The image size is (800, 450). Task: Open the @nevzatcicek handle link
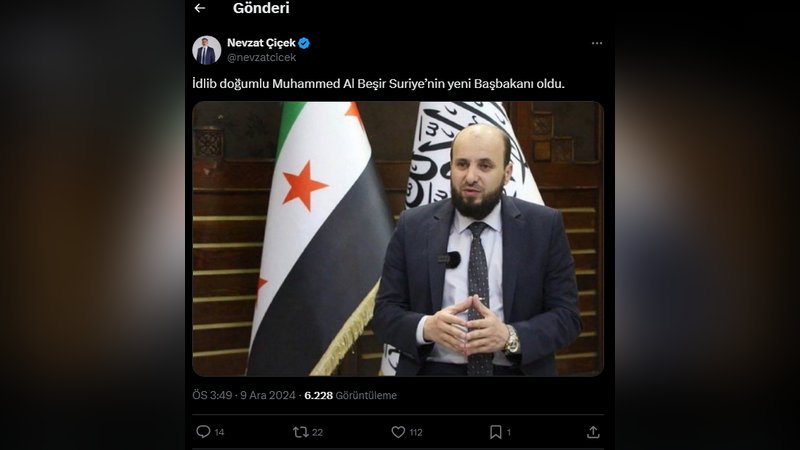point(262,58)
